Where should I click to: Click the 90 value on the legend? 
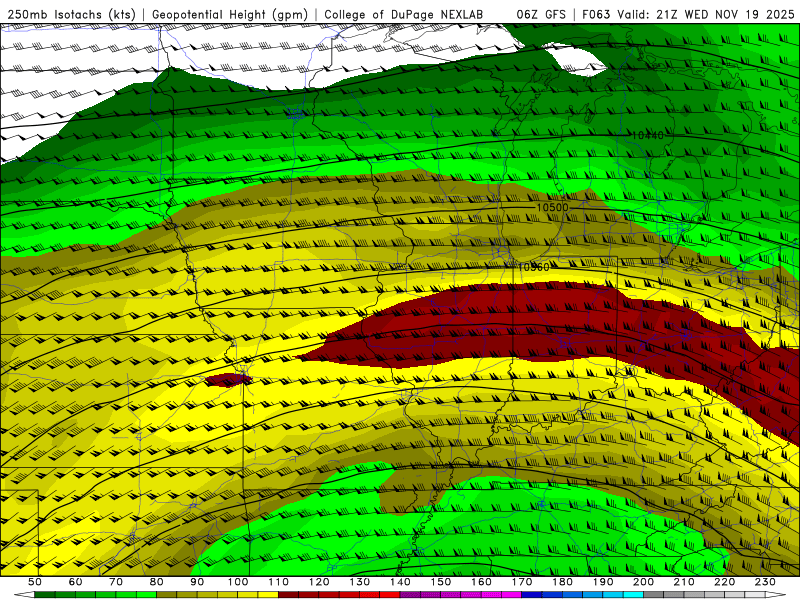[197, 582]
